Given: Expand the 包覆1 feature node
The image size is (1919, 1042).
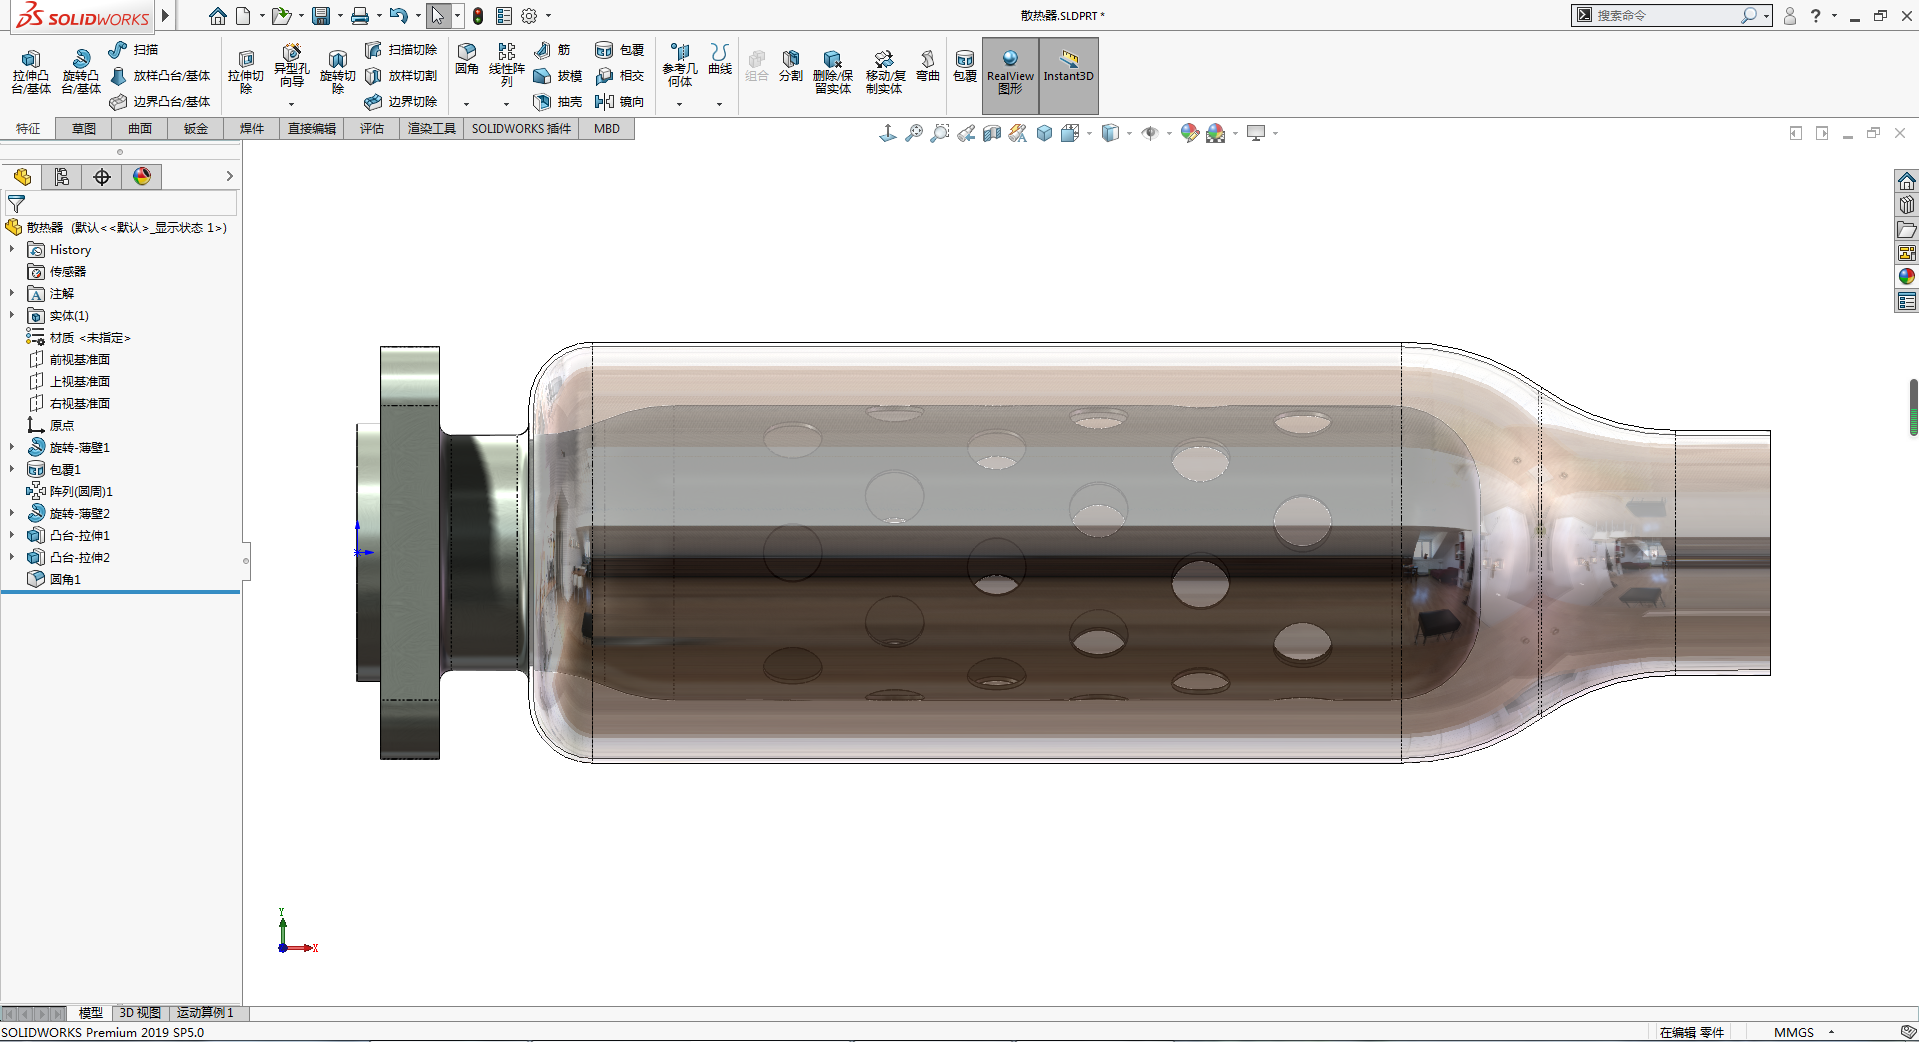Looking at the screenshot, I should coord(12,469).
